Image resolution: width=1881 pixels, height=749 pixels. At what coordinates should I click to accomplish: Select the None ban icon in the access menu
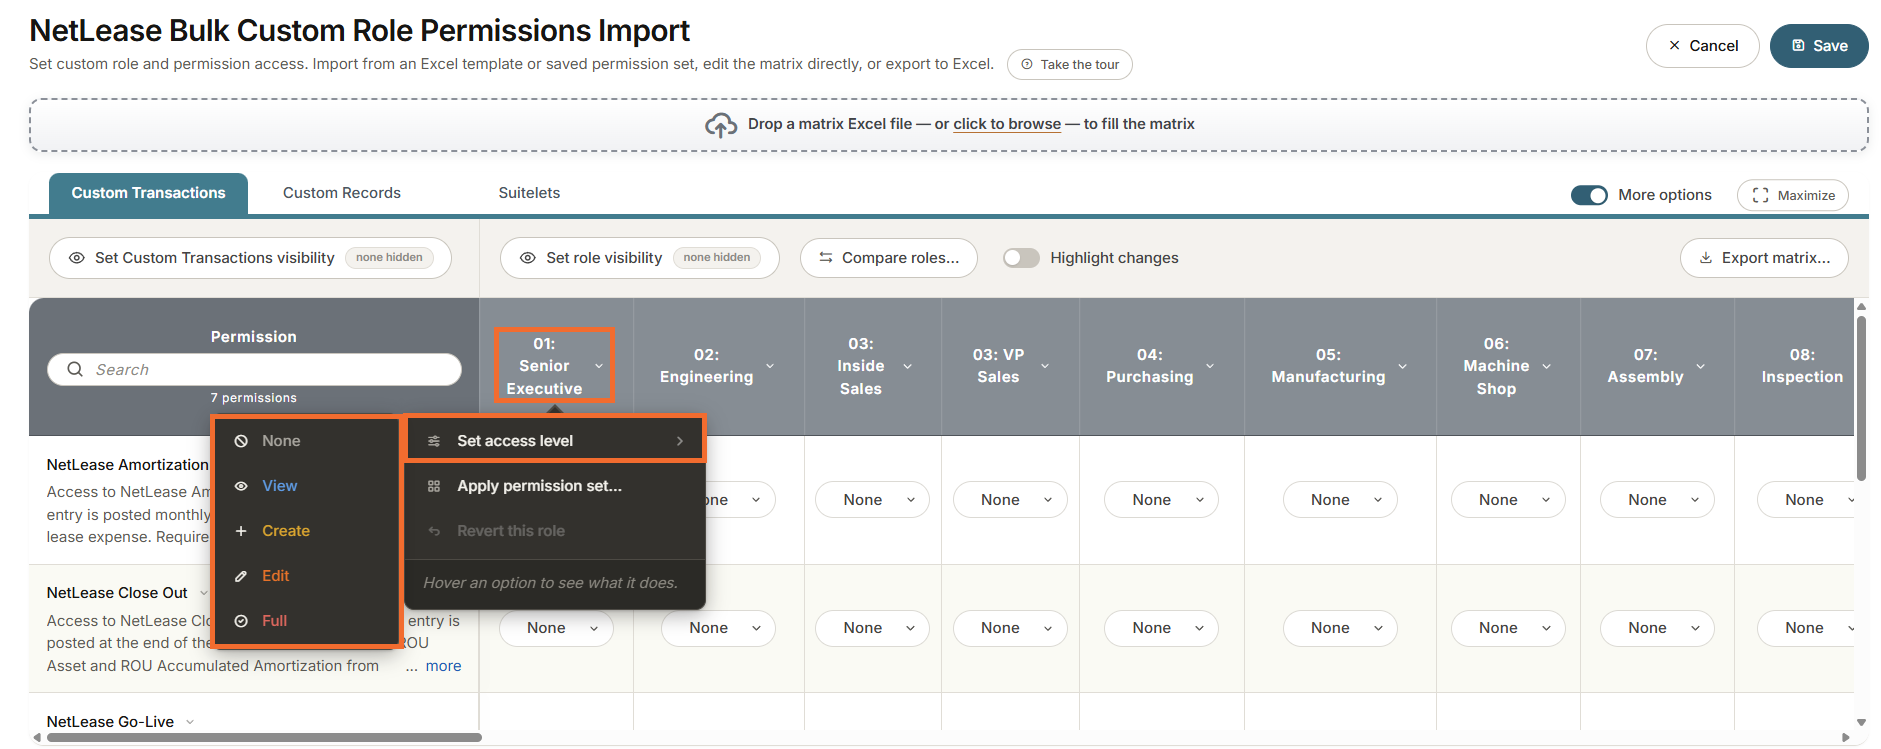click(241, 441)
